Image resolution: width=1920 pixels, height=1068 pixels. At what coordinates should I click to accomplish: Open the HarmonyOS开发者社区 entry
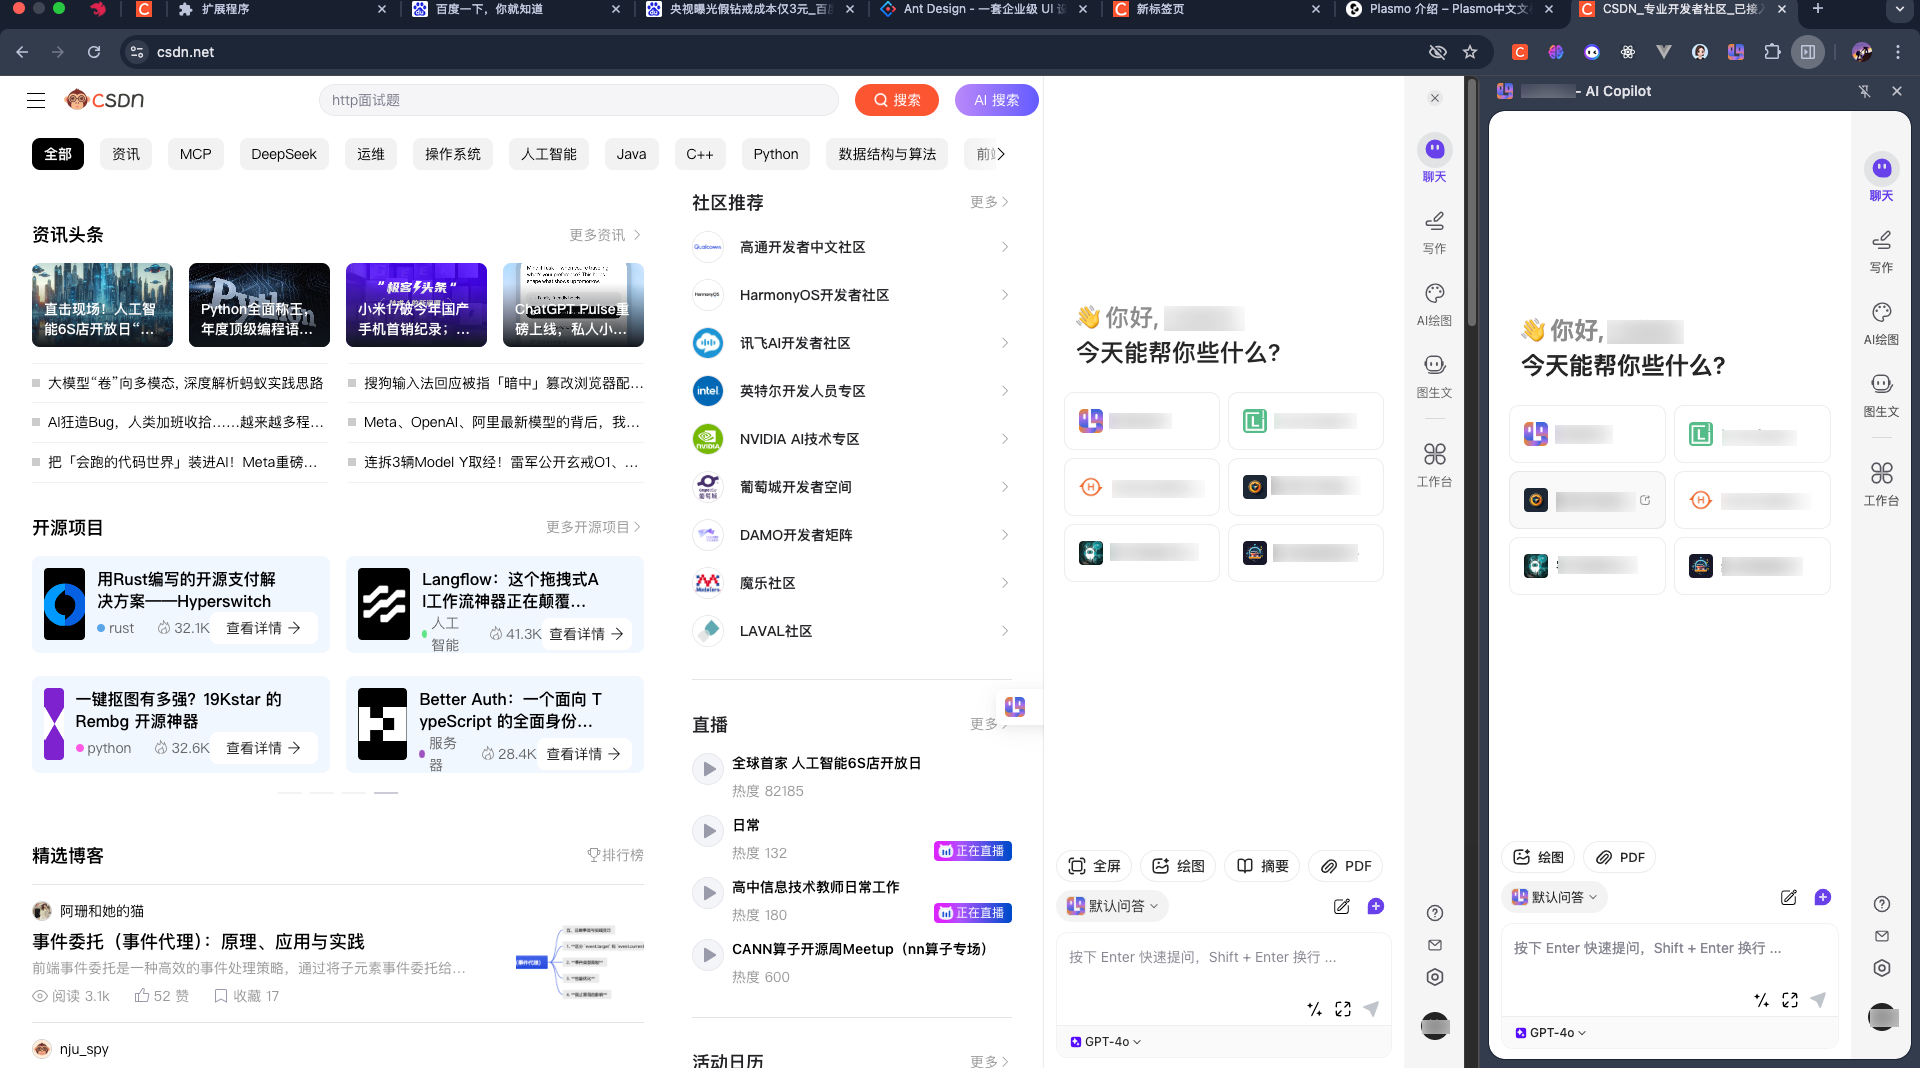coord(851,295)
